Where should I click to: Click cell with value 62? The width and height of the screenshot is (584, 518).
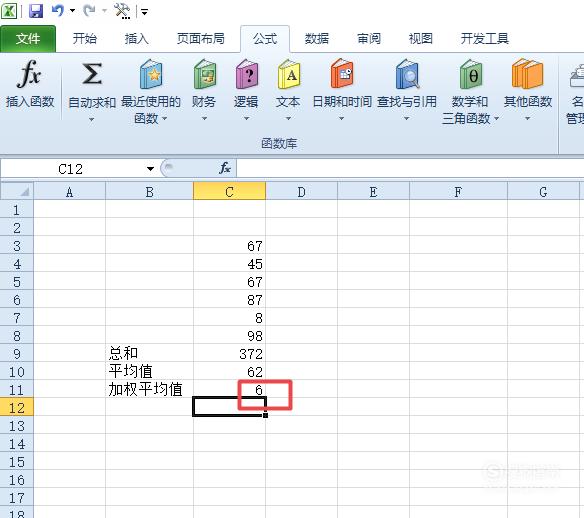(229, 371)
